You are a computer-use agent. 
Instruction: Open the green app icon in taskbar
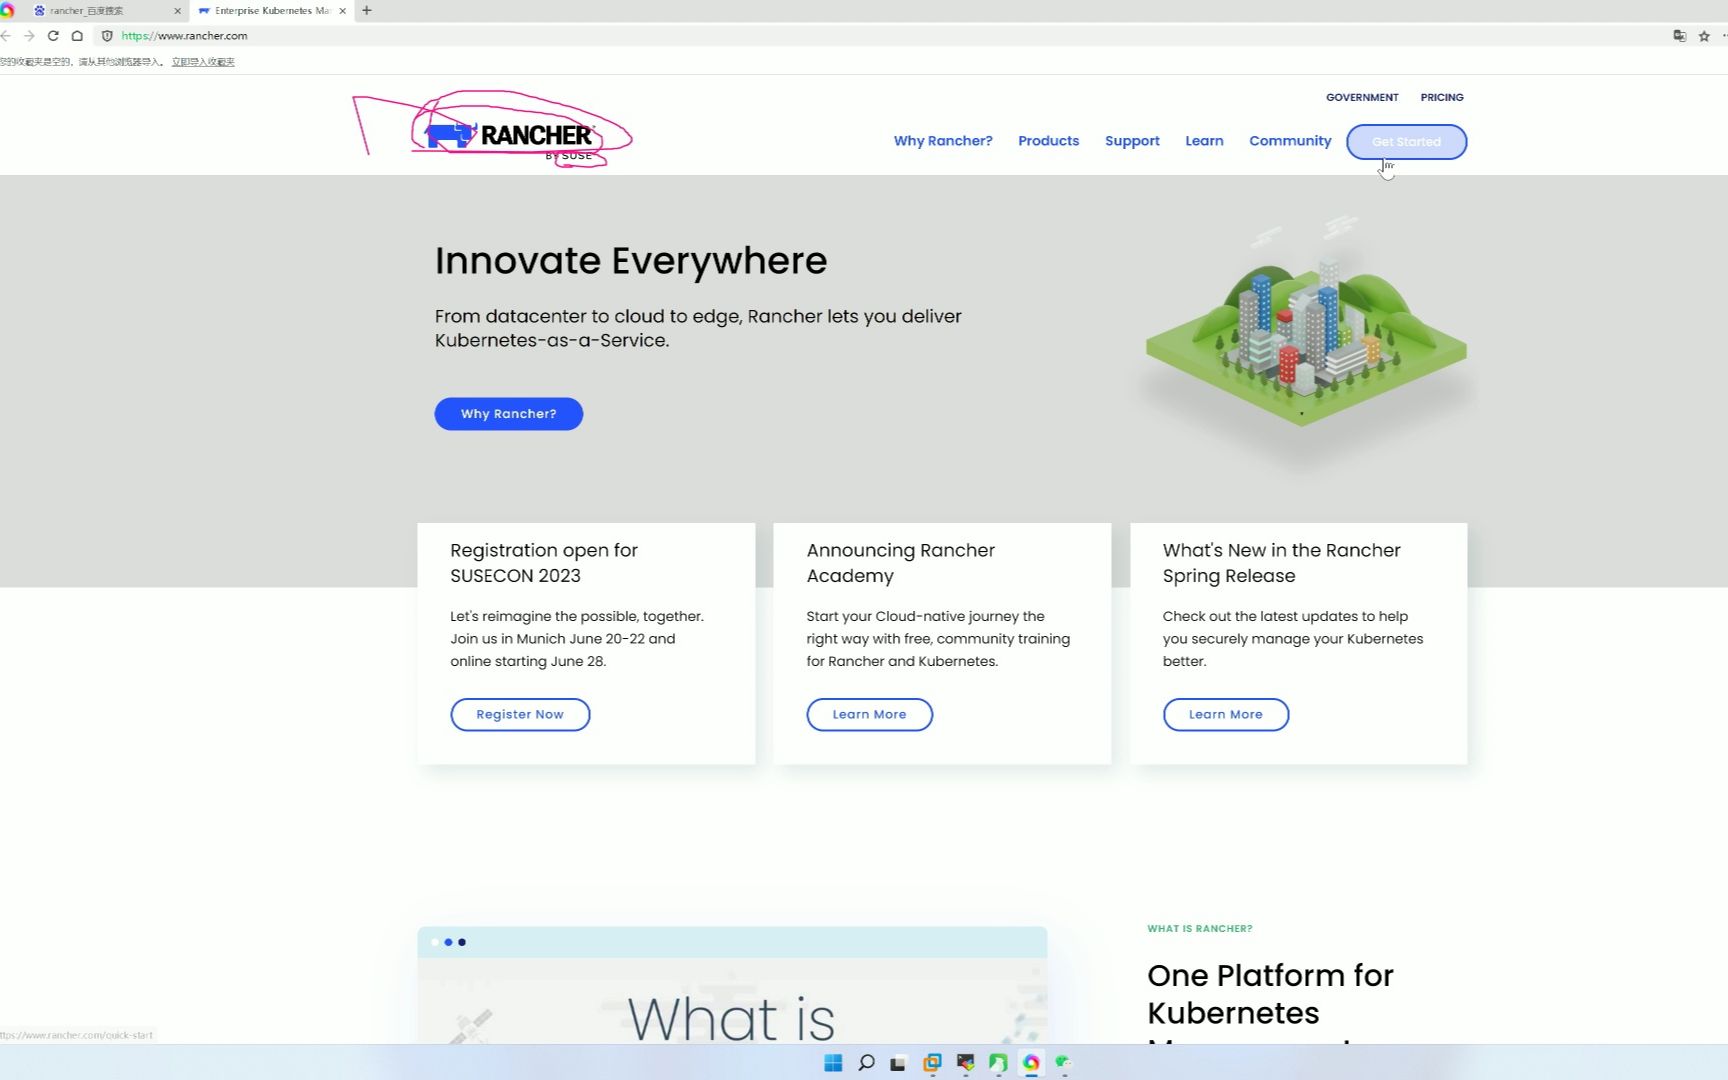[998, 1063]
